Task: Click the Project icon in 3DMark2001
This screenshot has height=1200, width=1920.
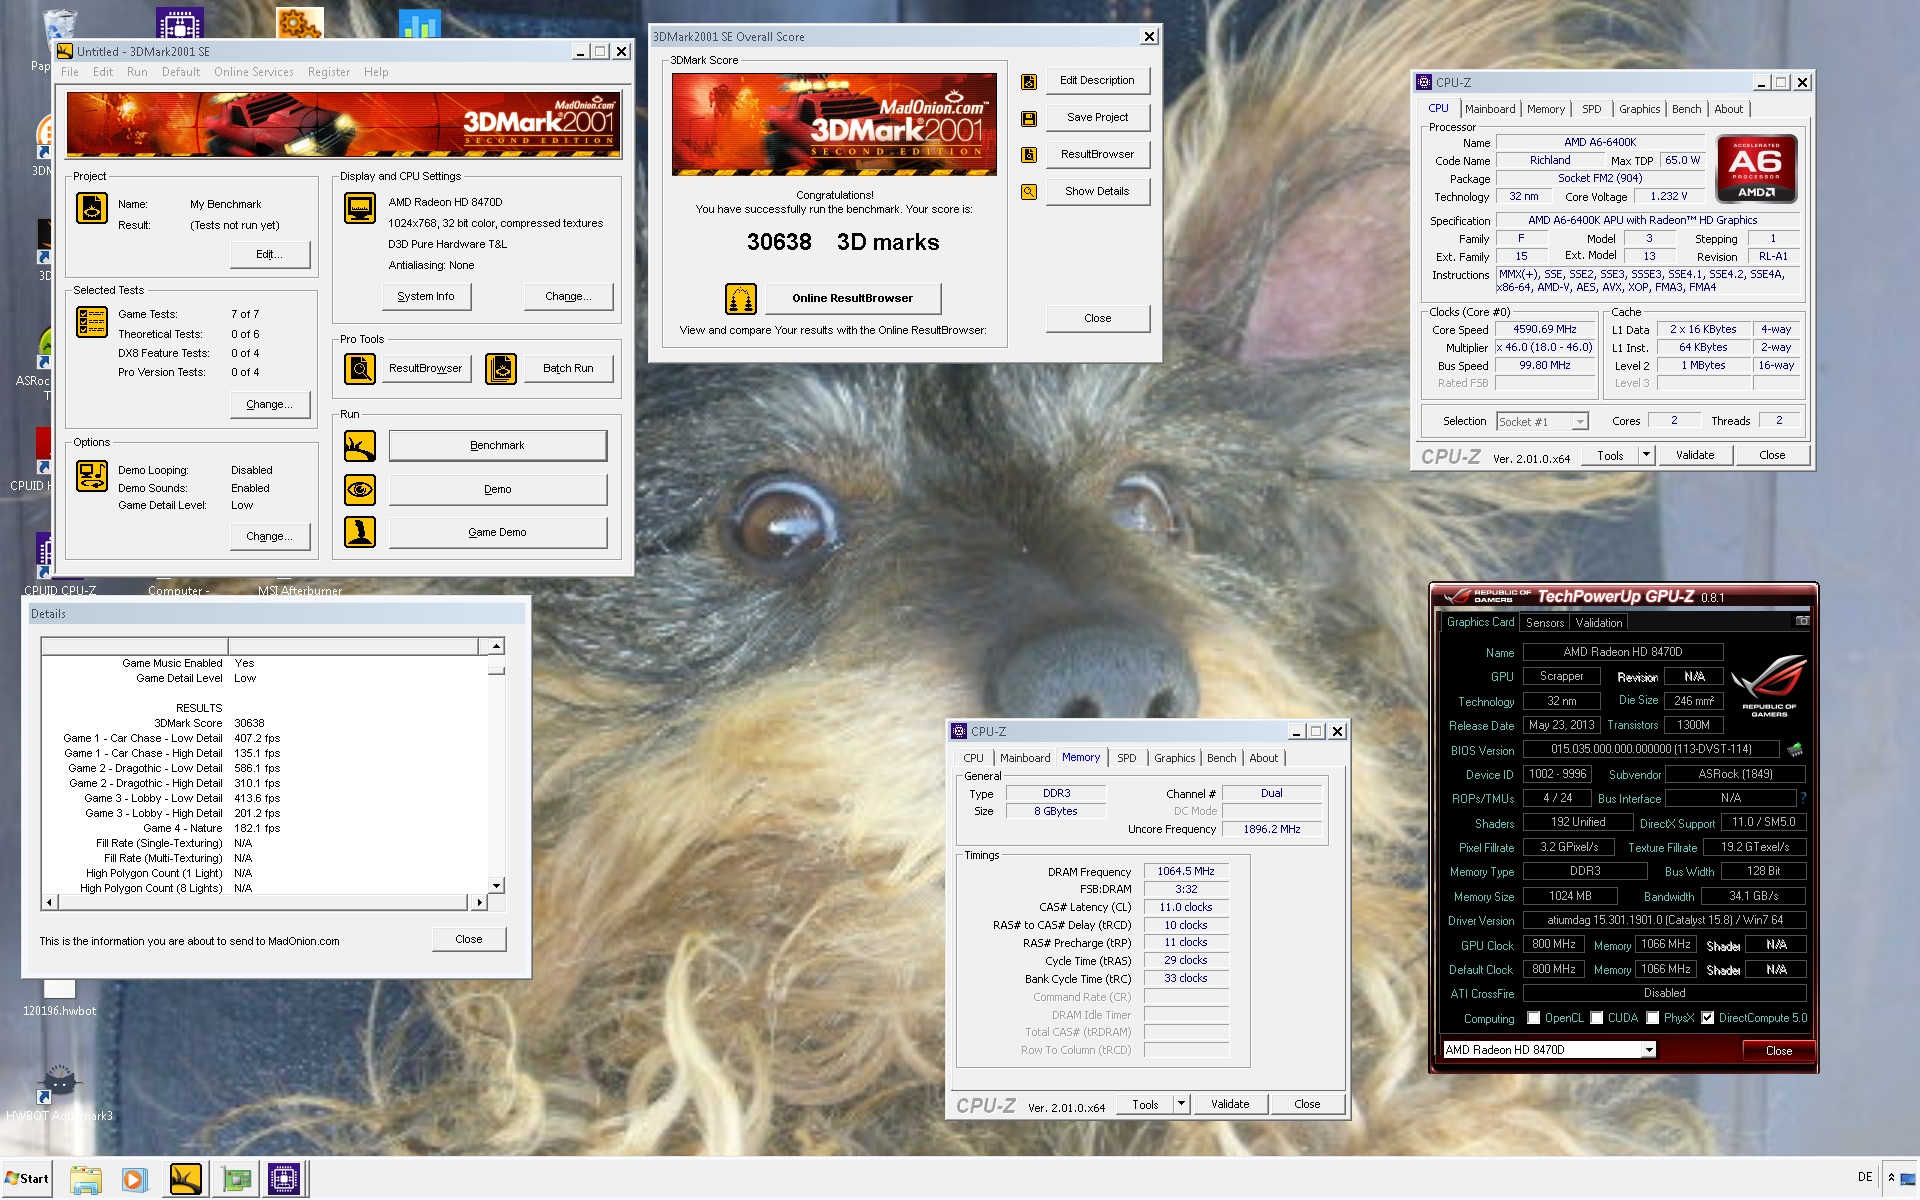Action: [92, 208]
